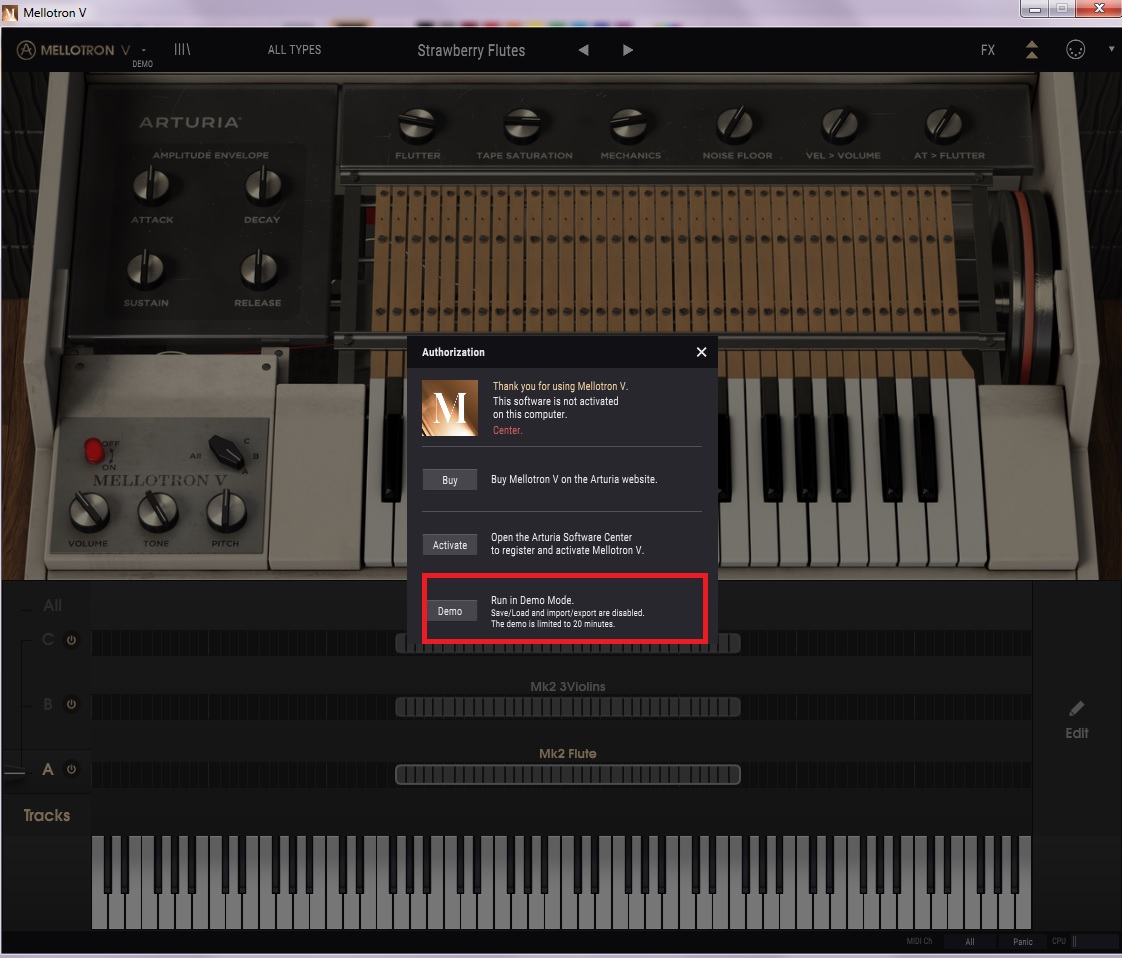Open MIDI channel All selector
Viewport: 1122px width, 958px height.
tap(970, 942)
